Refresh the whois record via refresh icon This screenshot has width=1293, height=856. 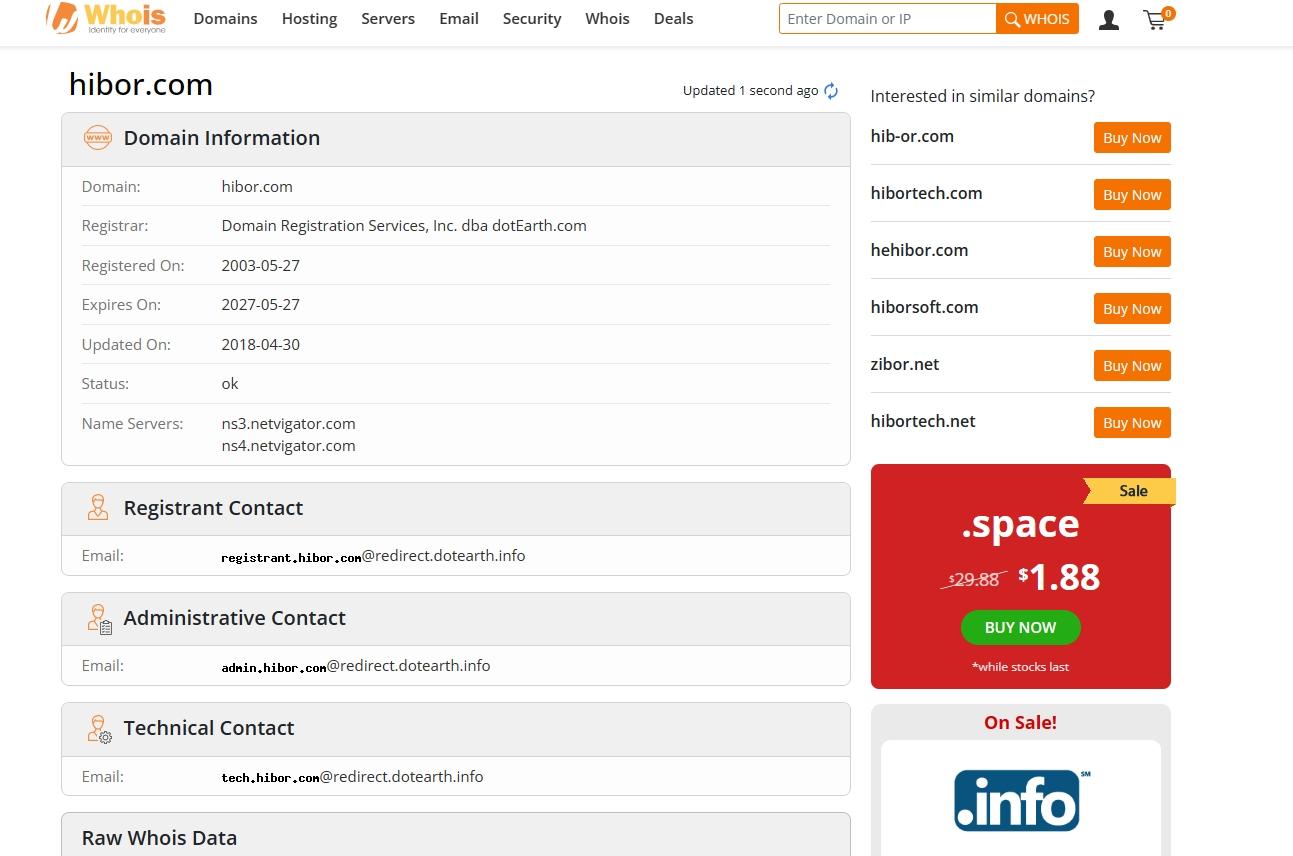coord(831,91)
